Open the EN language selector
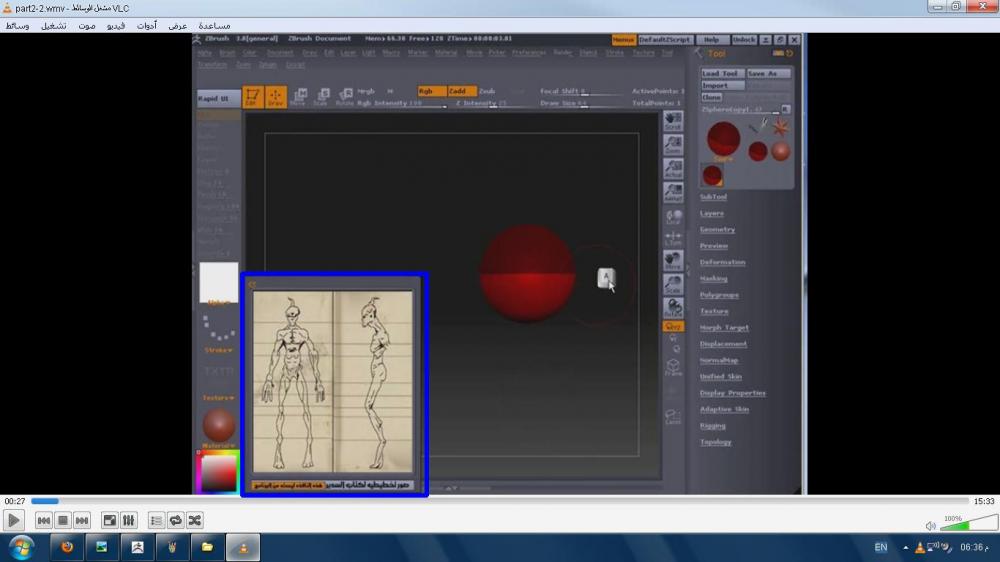The height and width of the screenshot is (562, 1000). [881, 548]
